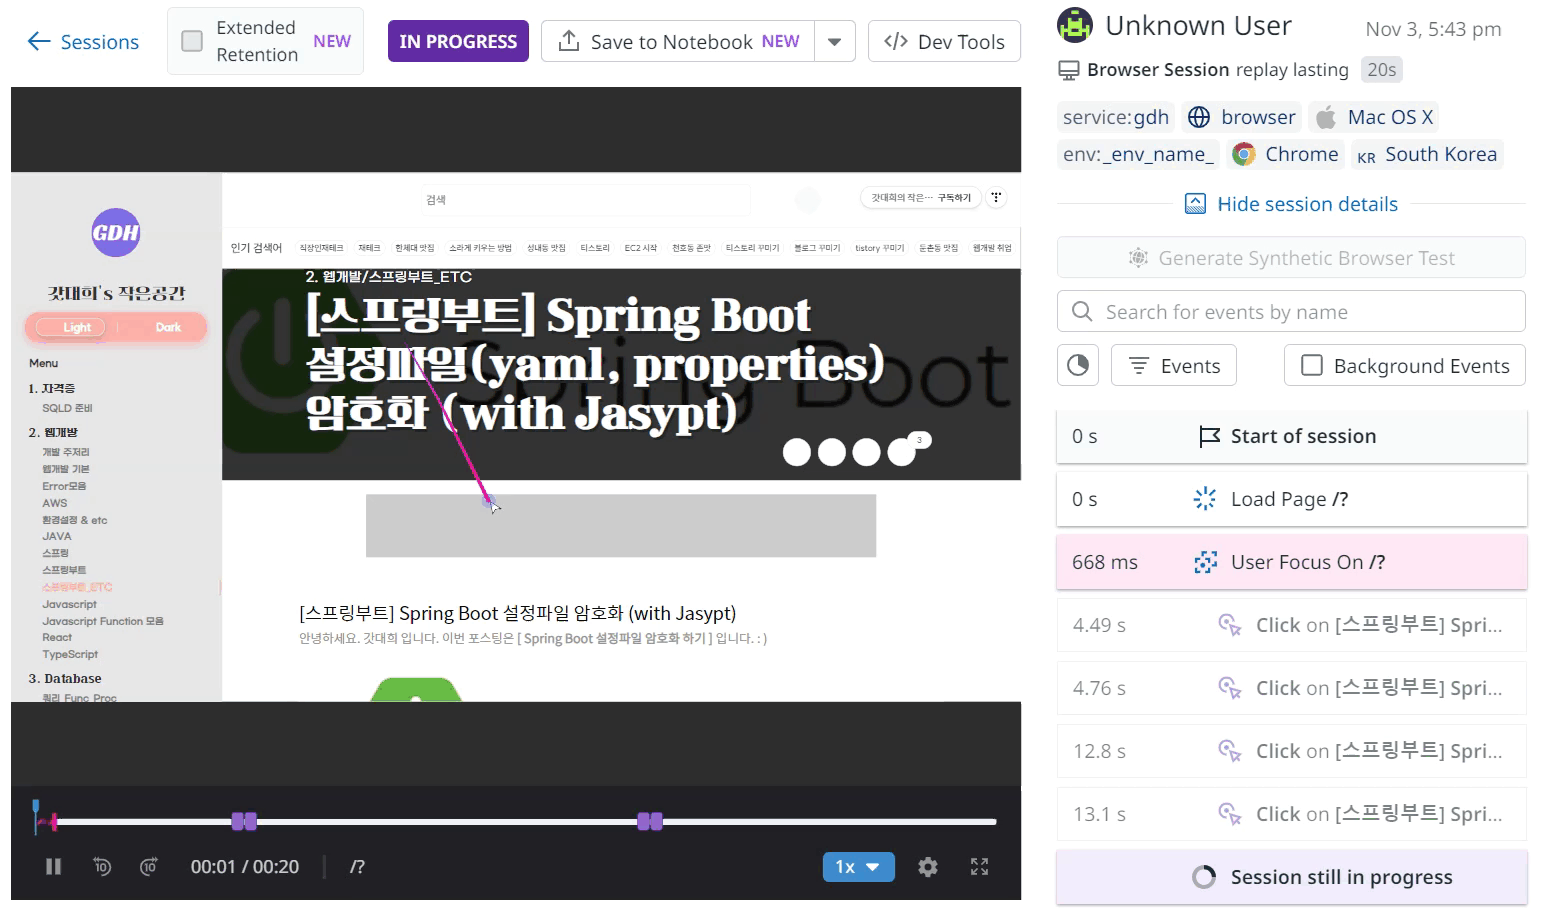Enable the Extended Retention checkbox
The image size is (1542, 912).
click(x=192, y=41)
